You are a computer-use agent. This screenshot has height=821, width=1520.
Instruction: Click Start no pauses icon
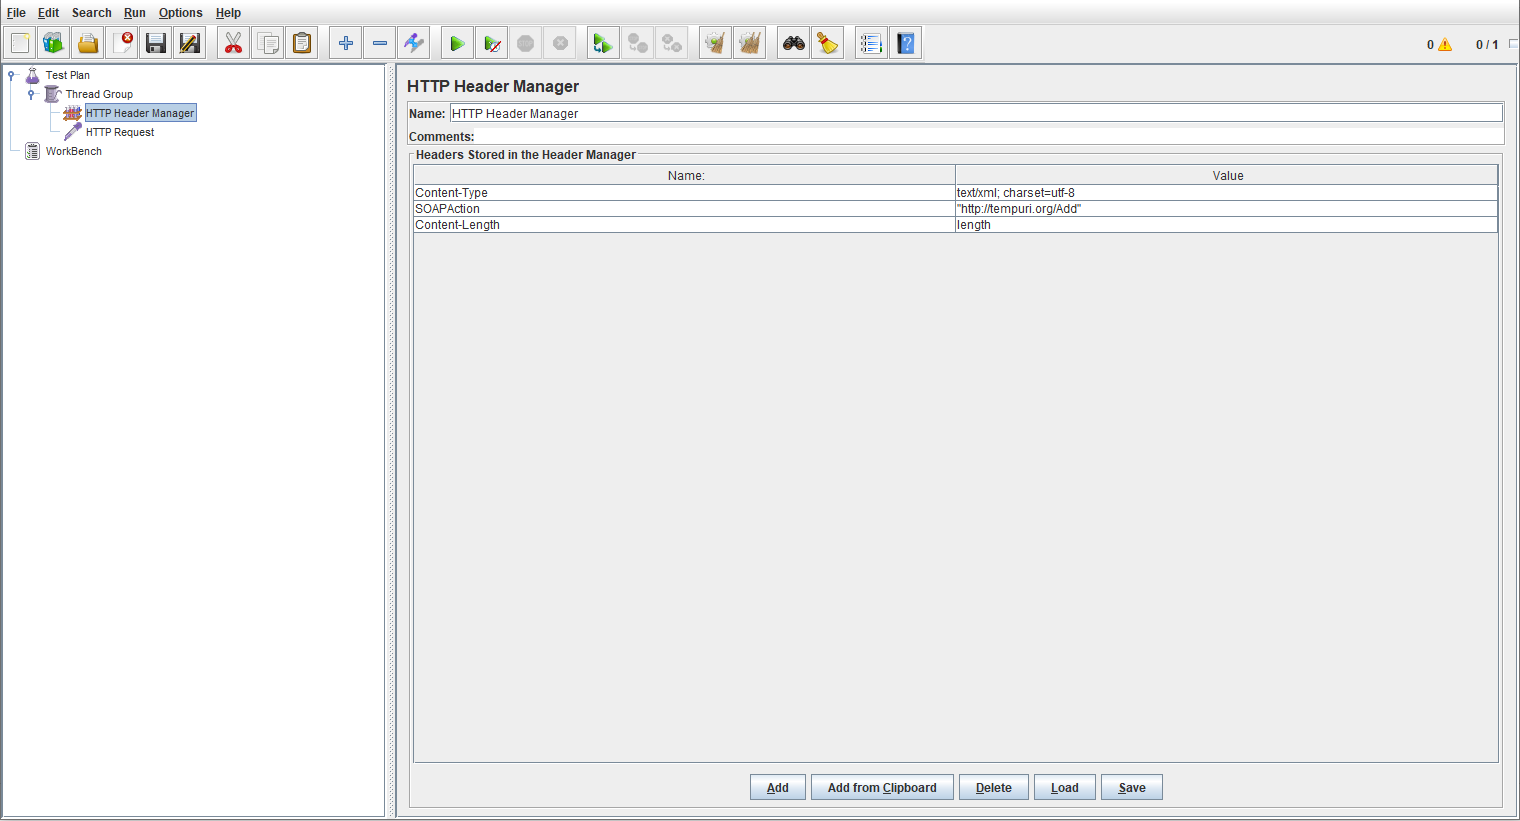(491, 43)
